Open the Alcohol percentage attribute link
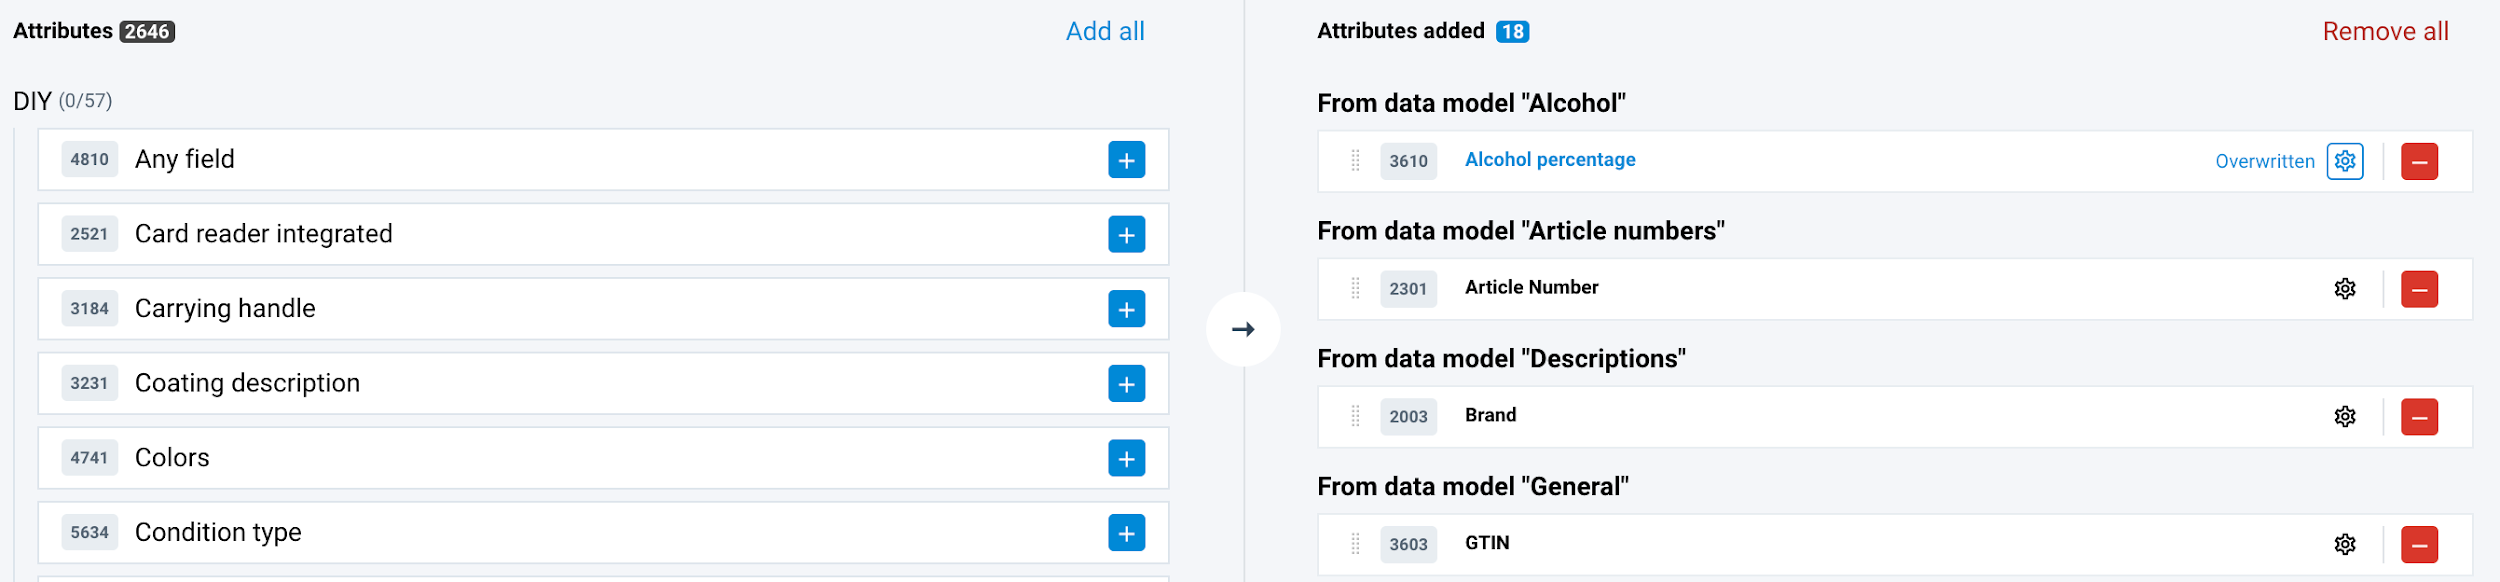 point(1549,160)
